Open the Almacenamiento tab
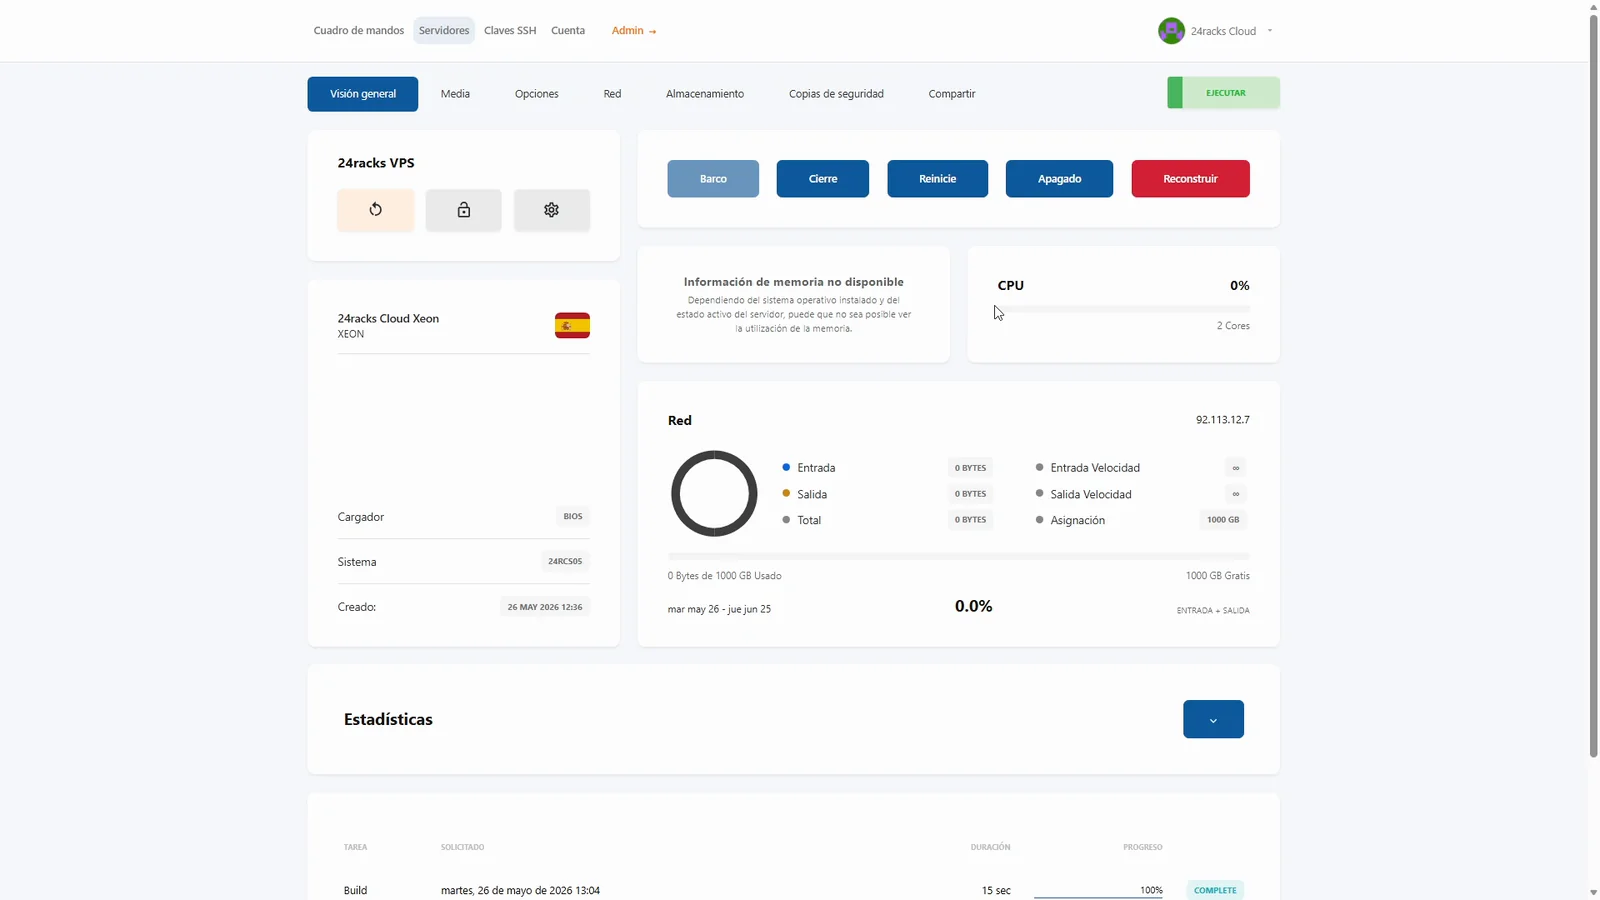Screen dimensions: 1600x900 [705, 94]
